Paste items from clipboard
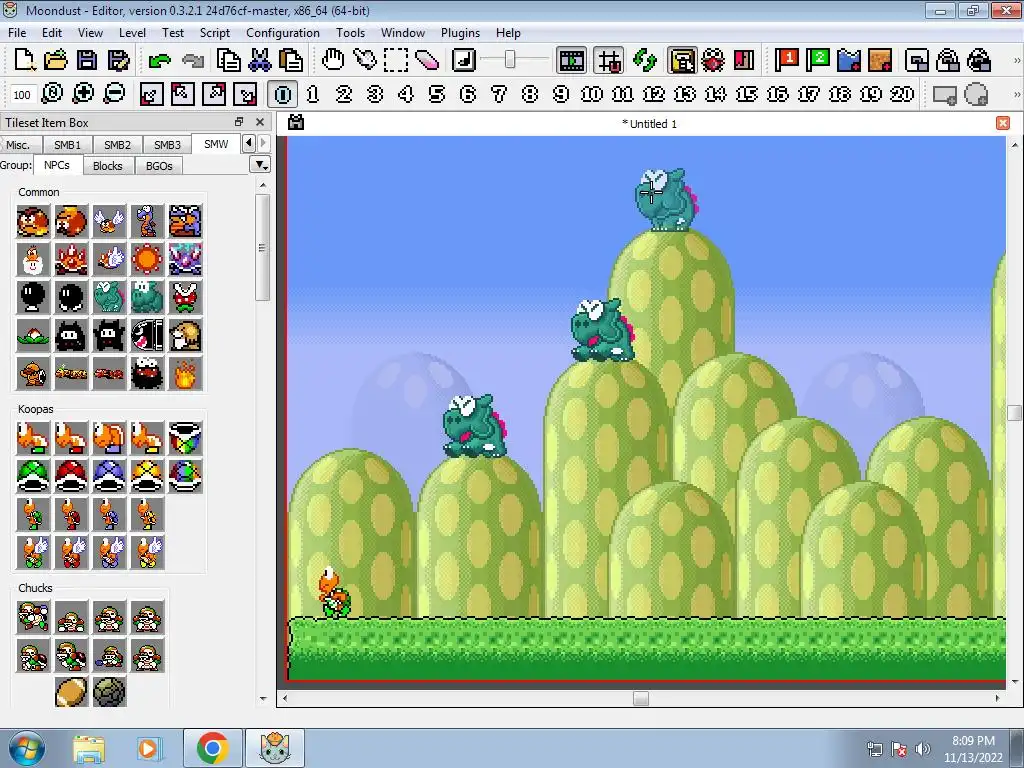The height and width of the screenshot is (768, 1024). tap(291, 61)
